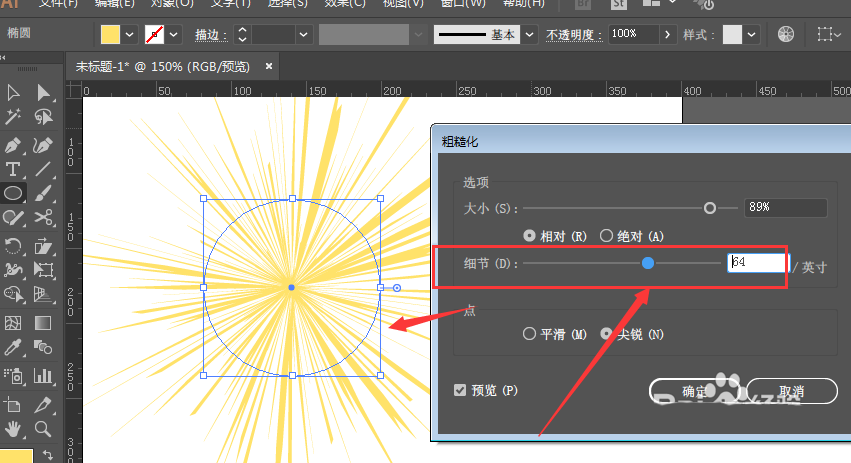This screenshot has height=463, width=851.
Task: Click the 大小 (S) size slider handle
Action: point(709,208)
